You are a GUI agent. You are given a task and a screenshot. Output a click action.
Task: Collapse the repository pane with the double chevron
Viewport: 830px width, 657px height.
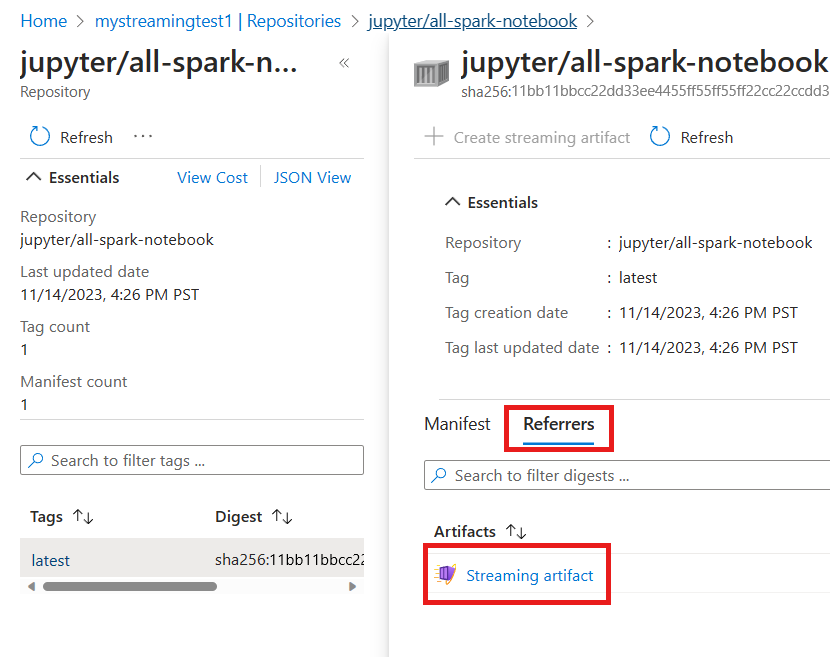(x=344, y=62)
